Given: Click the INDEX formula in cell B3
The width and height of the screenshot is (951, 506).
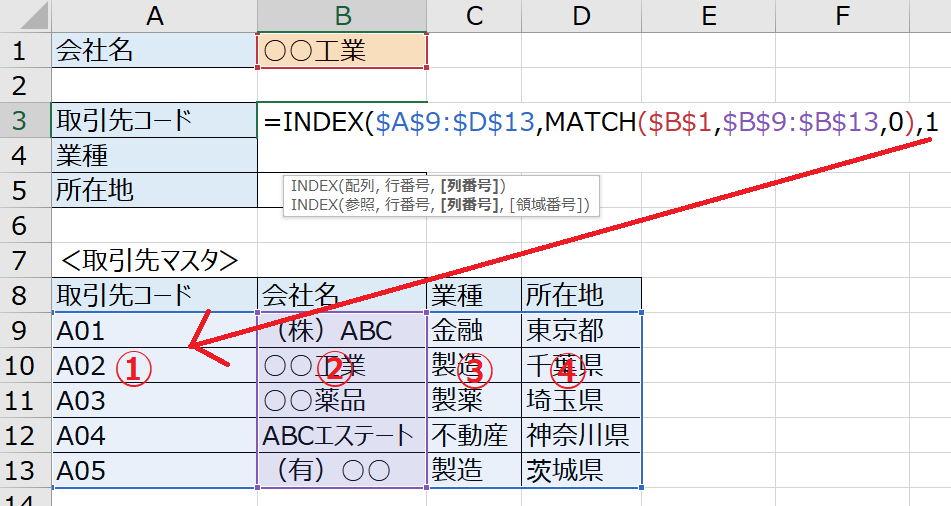Looking at the screenshot, I should [x=601, y=122].
